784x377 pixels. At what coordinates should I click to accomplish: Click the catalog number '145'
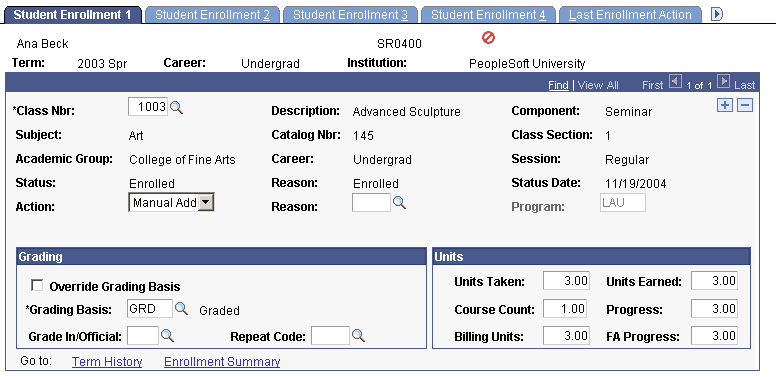point(364,136)
